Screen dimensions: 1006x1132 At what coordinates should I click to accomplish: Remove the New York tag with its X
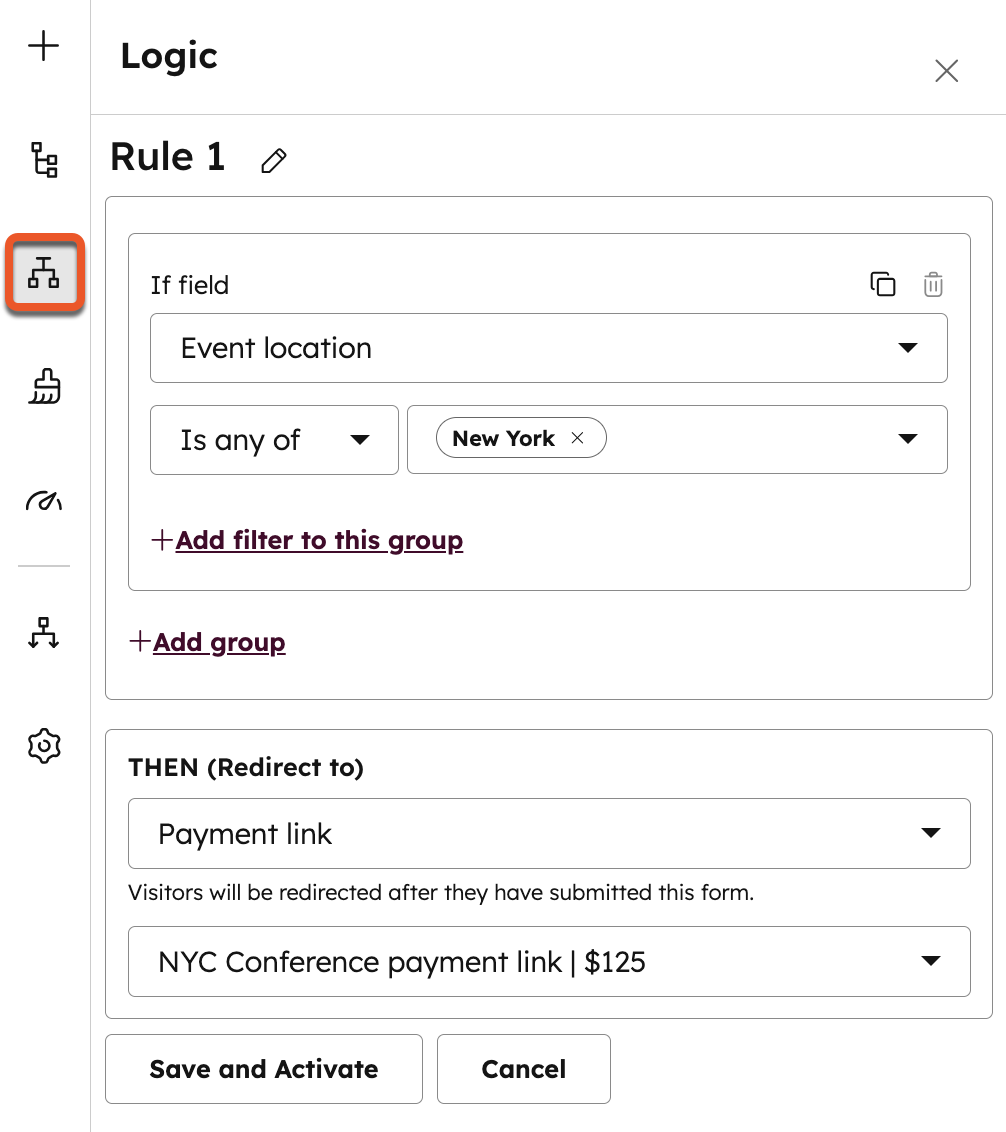click(x=577, y=438)
